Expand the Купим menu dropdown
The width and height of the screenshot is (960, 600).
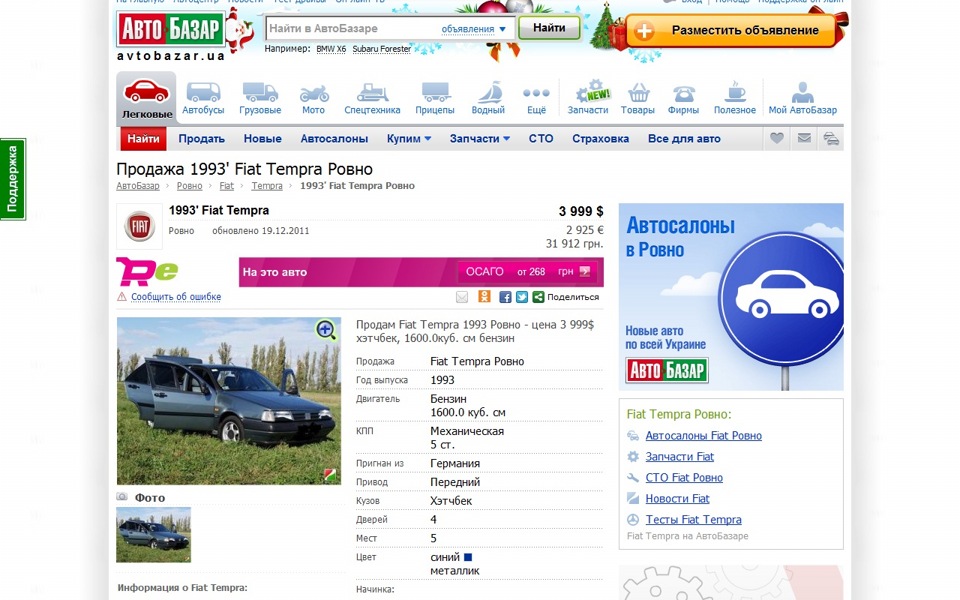[409, 138]
